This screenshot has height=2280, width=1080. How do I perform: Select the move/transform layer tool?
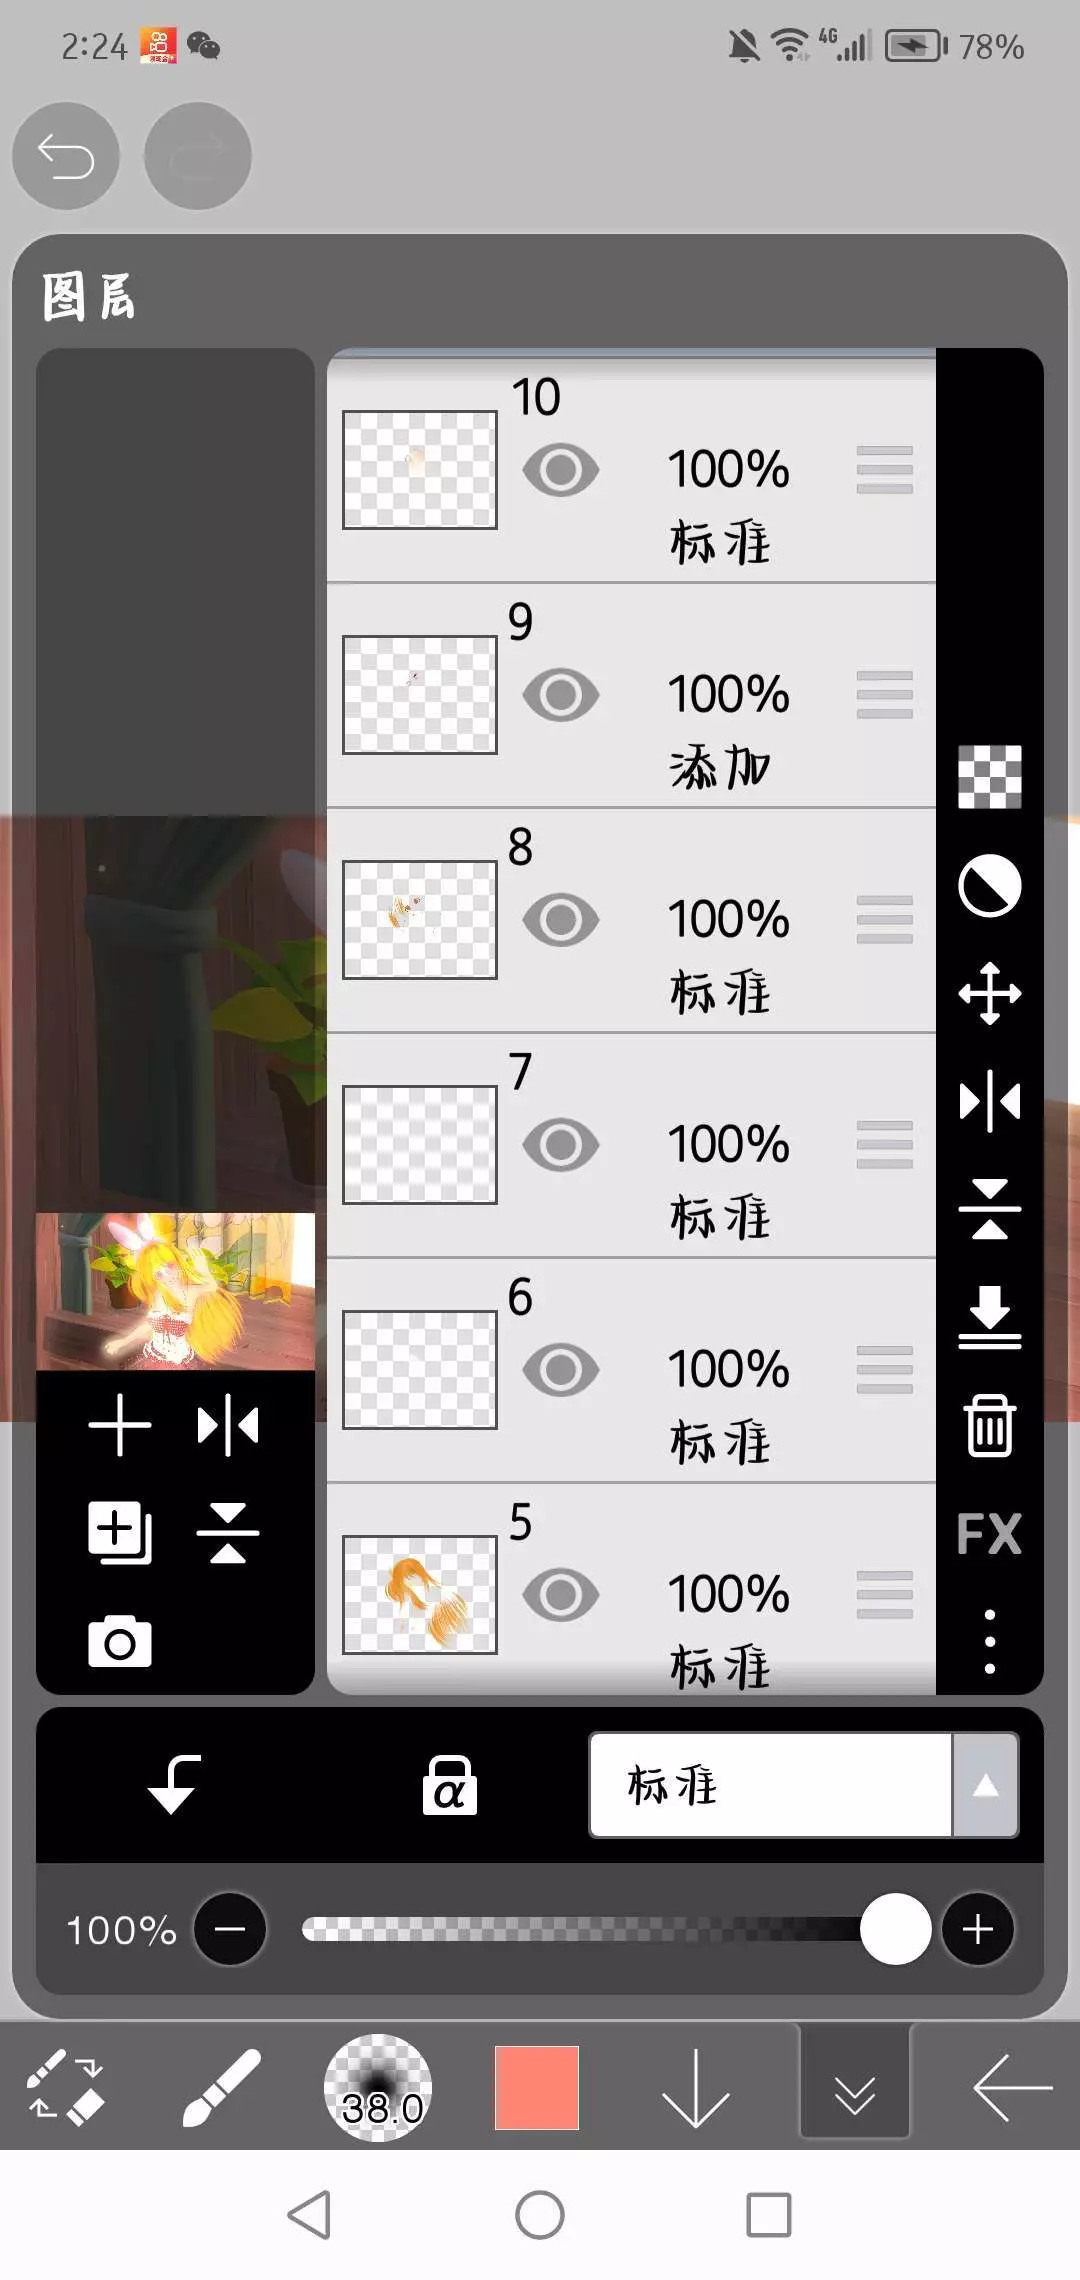989,993
